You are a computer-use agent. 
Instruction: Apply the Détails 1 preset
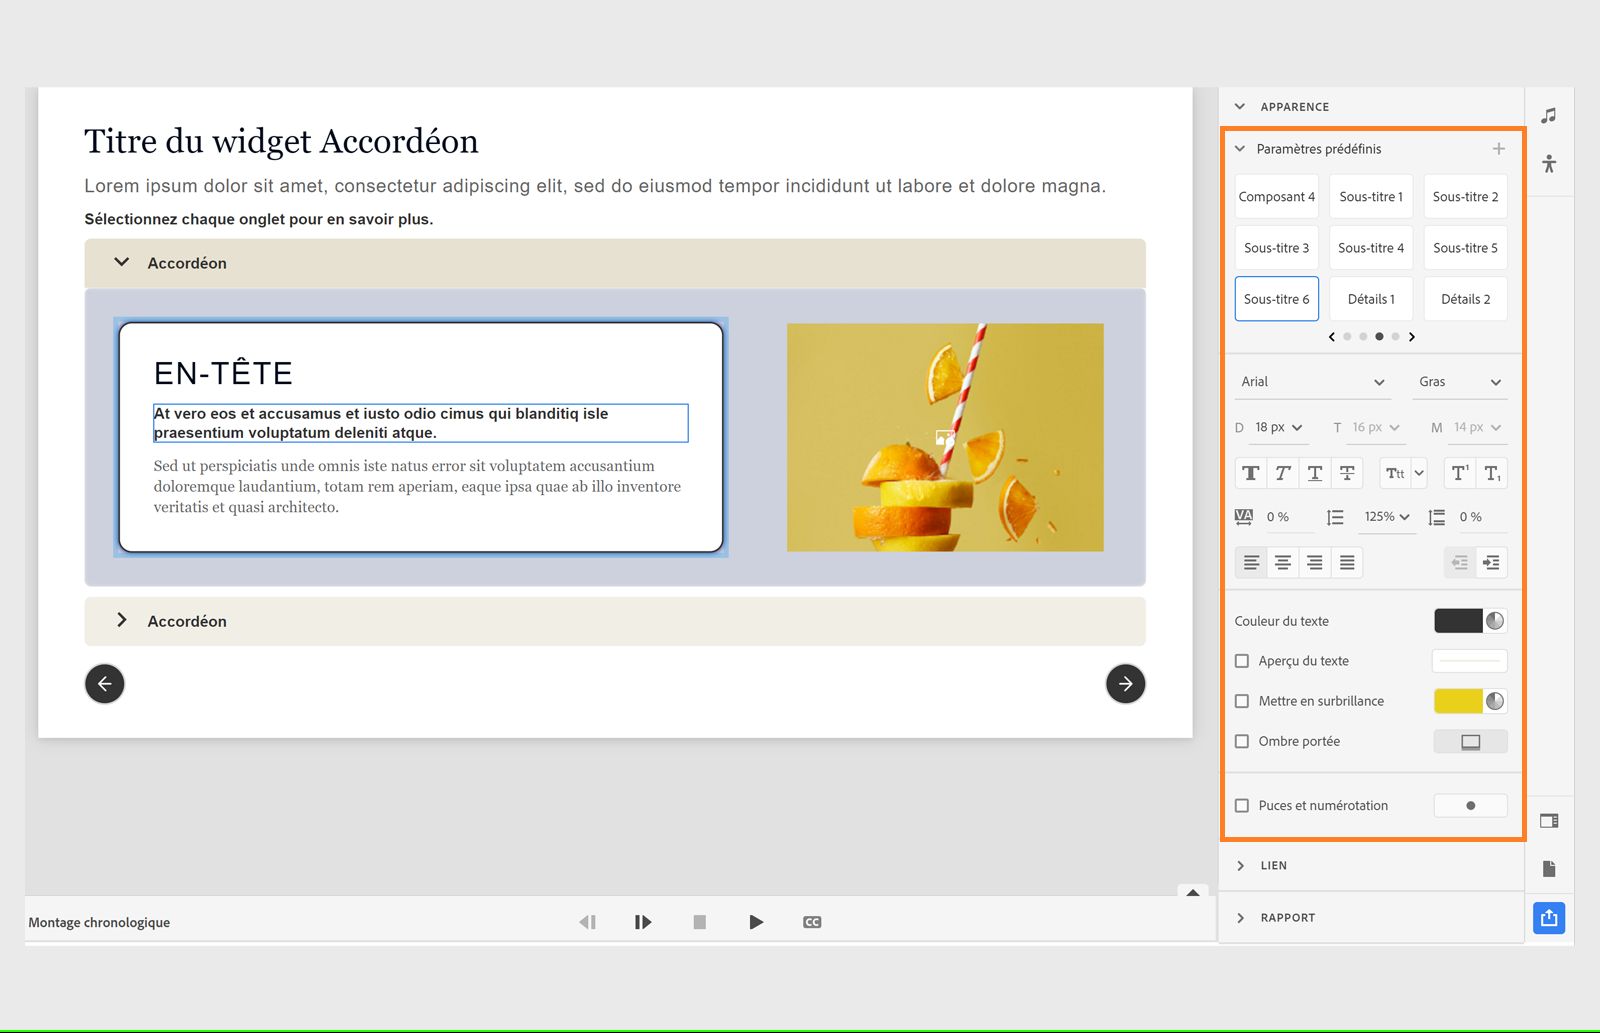[x=1371, y=299]
